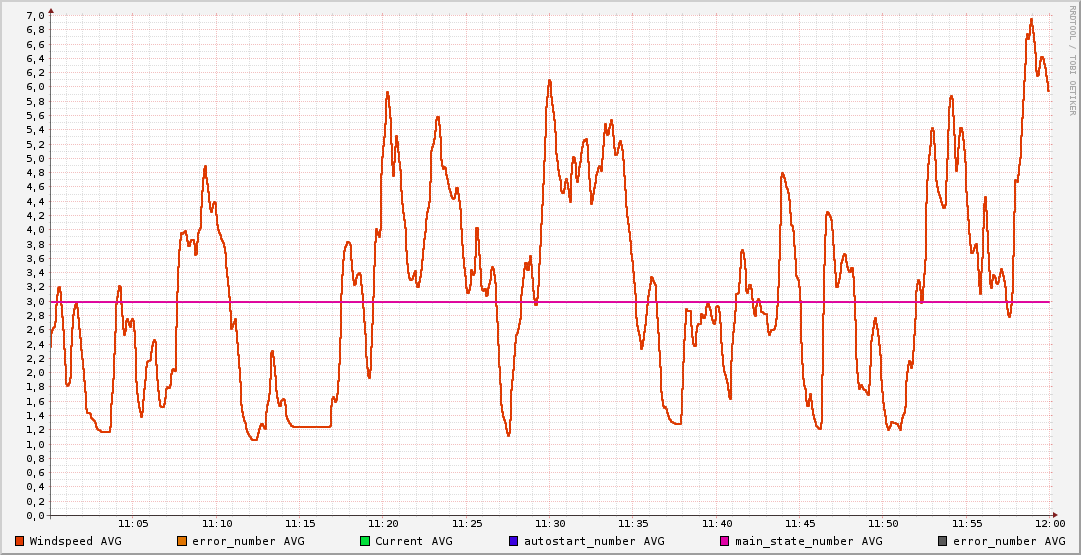
Task: Click the blue autostart_number AVG legend swatch
Action: [x=514, y=541]
